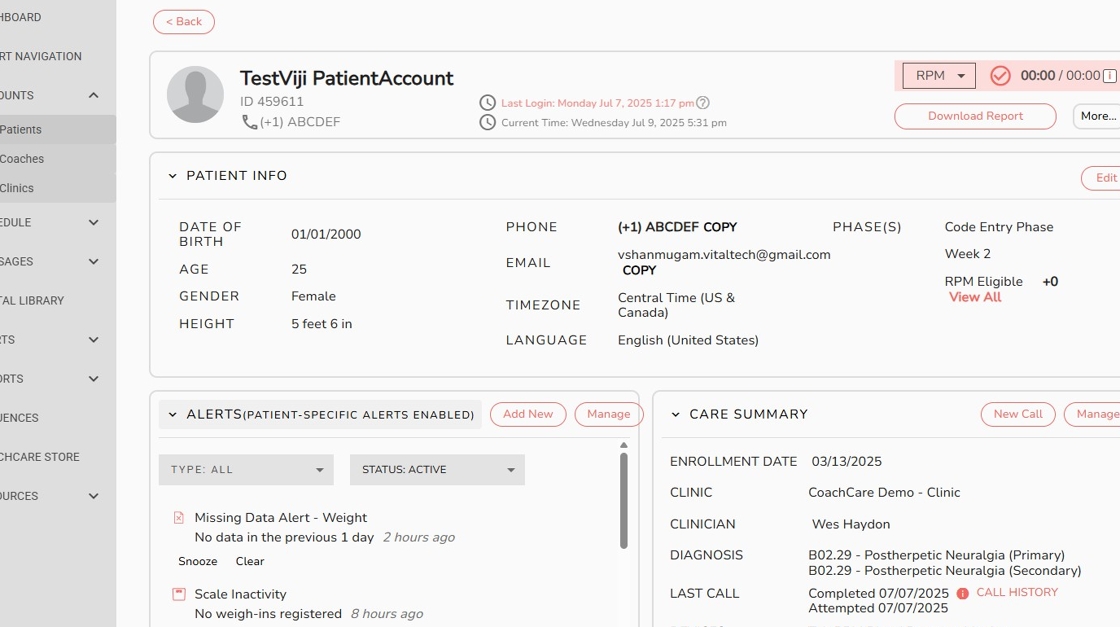Image resolution: width=1120 pixels, height=627 pixels.
Task: Click the red checkmark timer icon
Action: point(1000,76)
